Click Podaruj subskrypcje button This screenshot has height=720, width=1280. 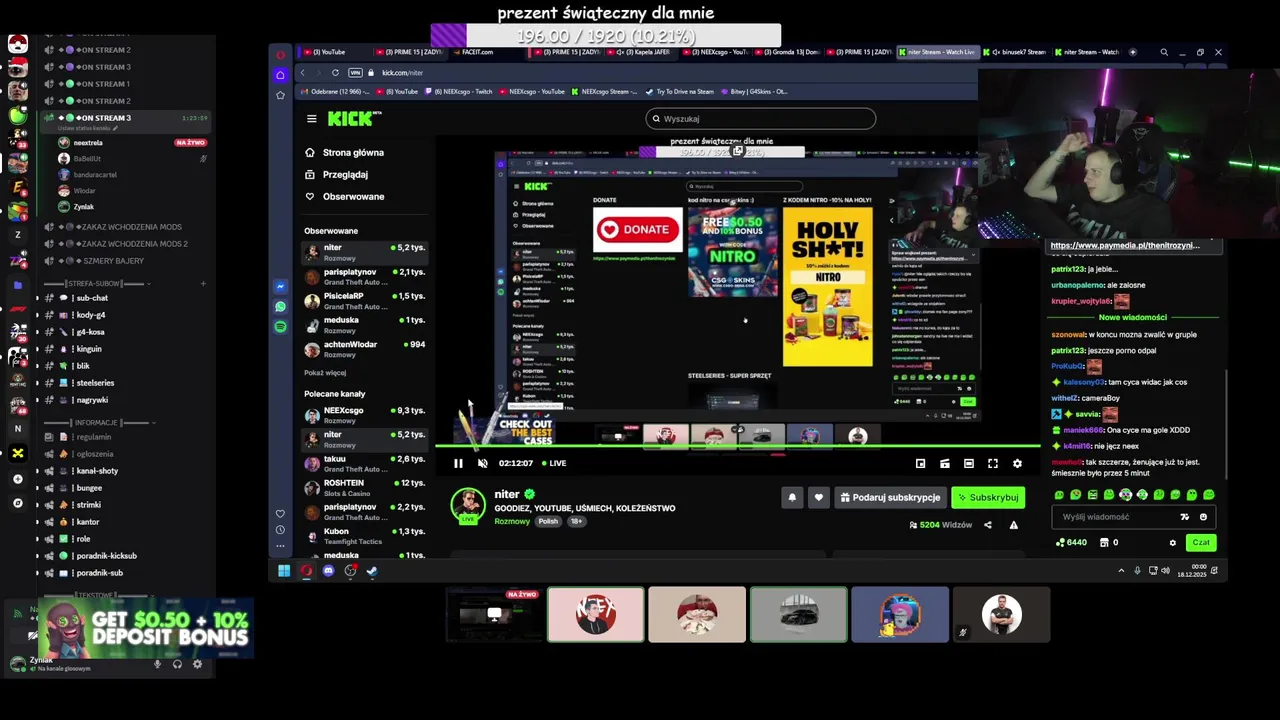coord(890,497)
